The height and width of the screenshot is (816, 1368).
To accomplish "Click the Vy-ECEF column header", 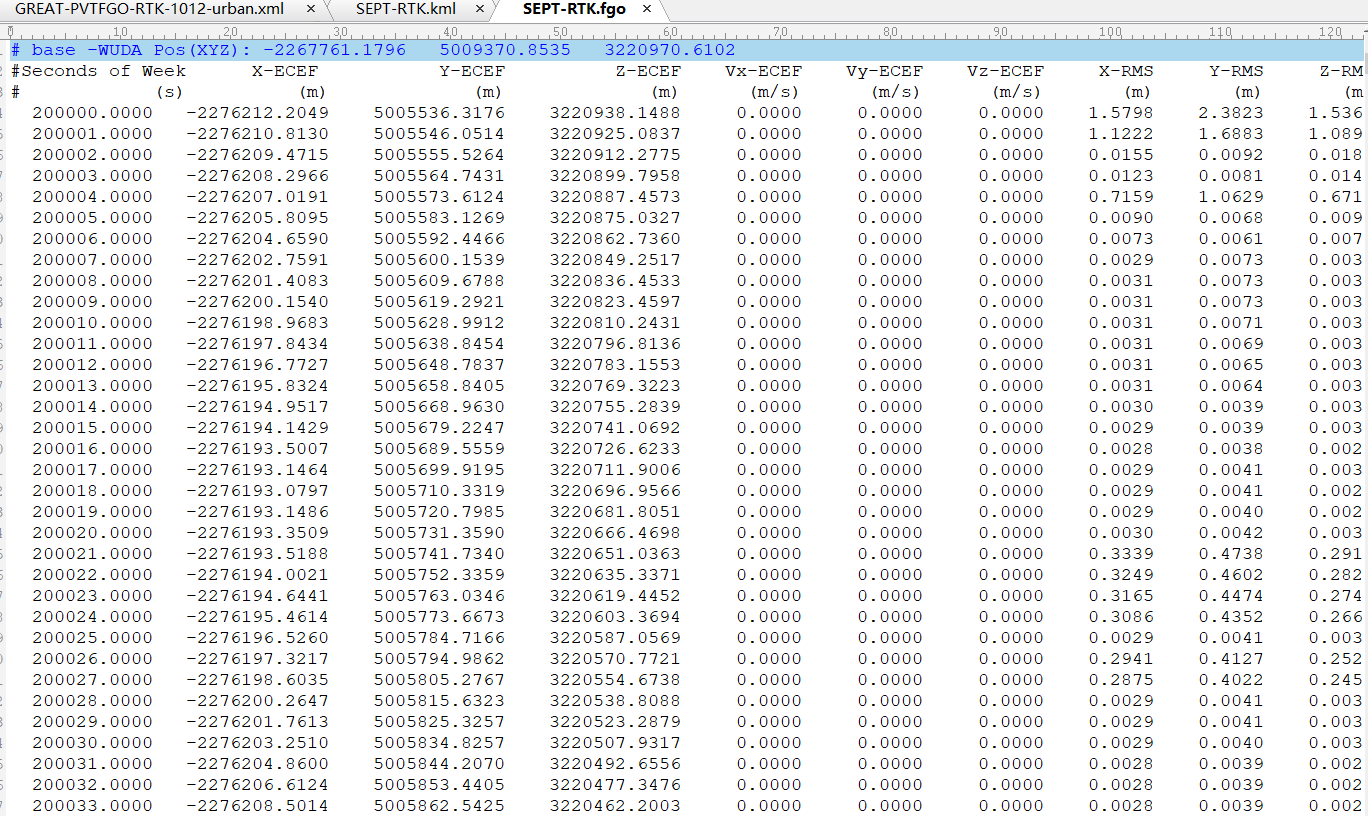I will (x=884, y=71).
